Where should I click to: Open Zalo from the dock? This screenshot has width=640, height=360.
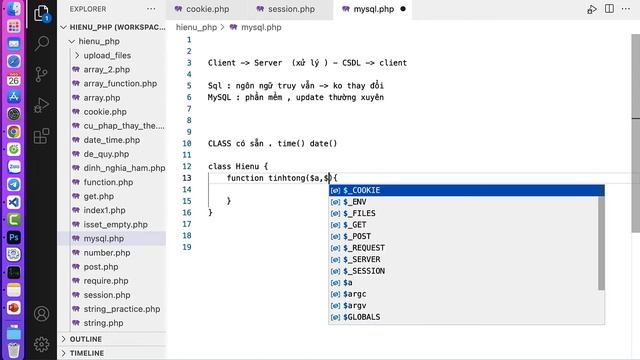click(13, 167)
